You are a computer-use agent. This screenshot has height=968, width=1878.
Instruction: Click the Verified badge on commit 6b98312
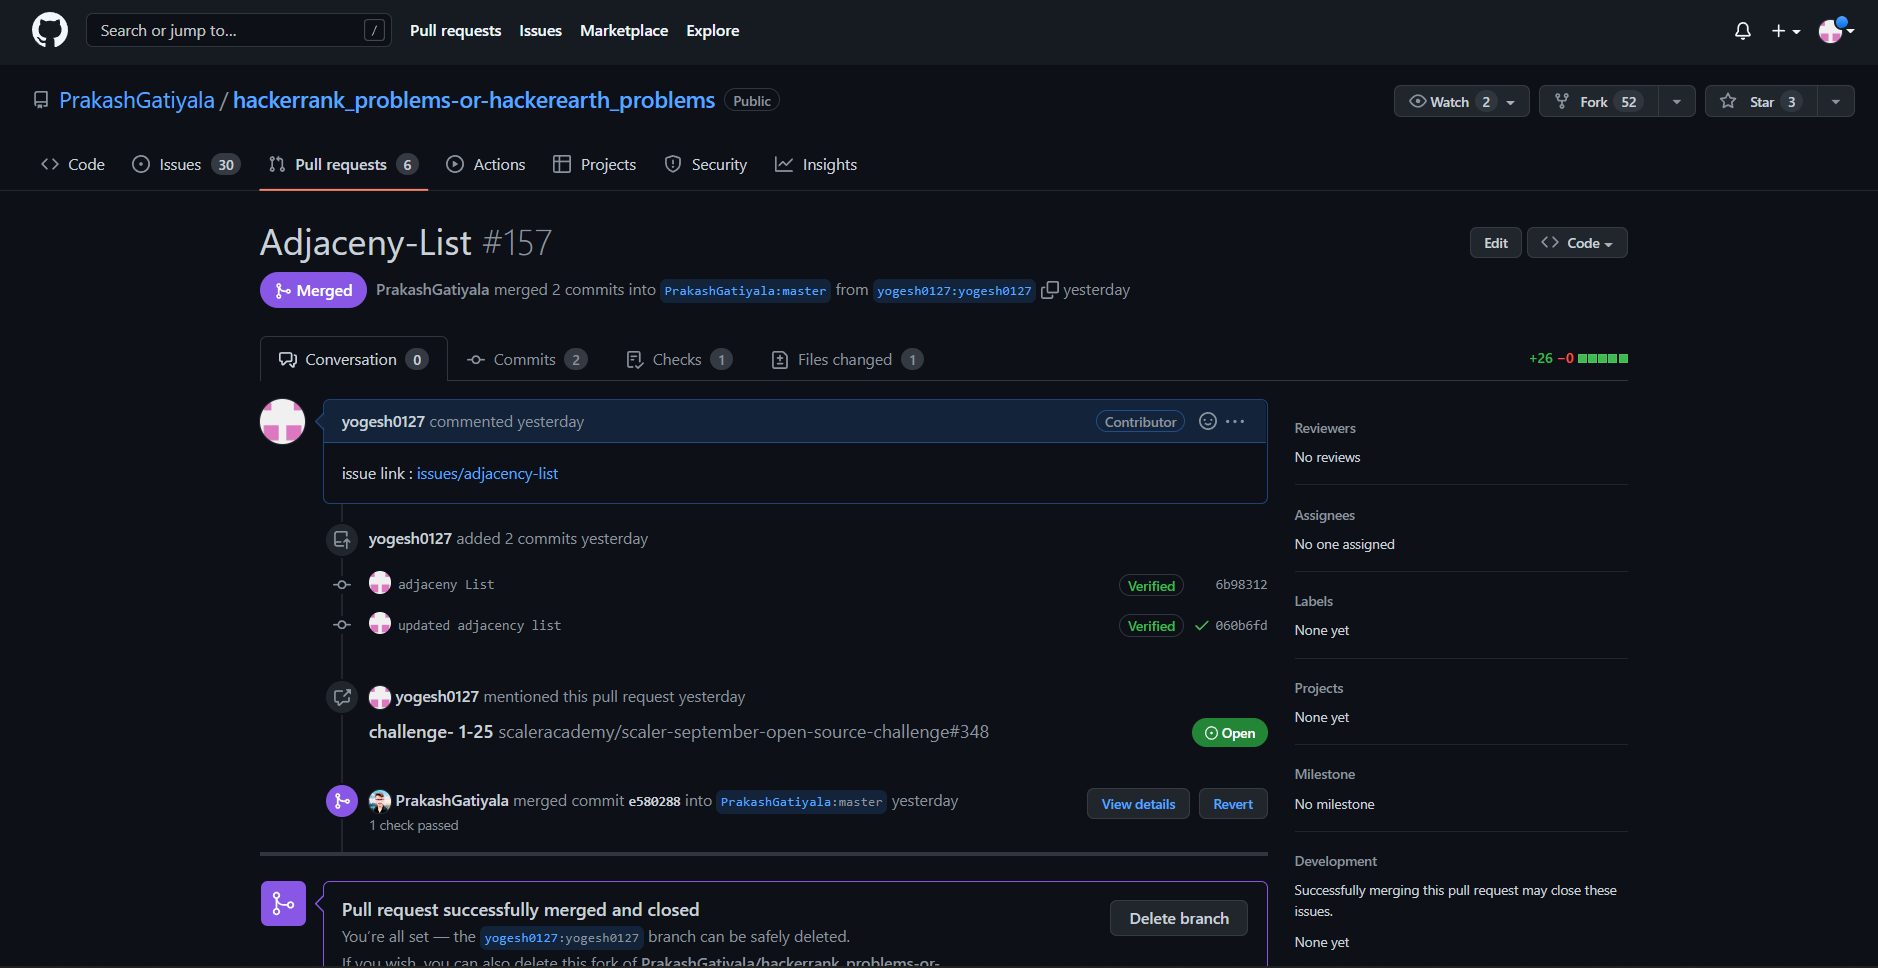pyautogui.click(x=1151, y=585)
